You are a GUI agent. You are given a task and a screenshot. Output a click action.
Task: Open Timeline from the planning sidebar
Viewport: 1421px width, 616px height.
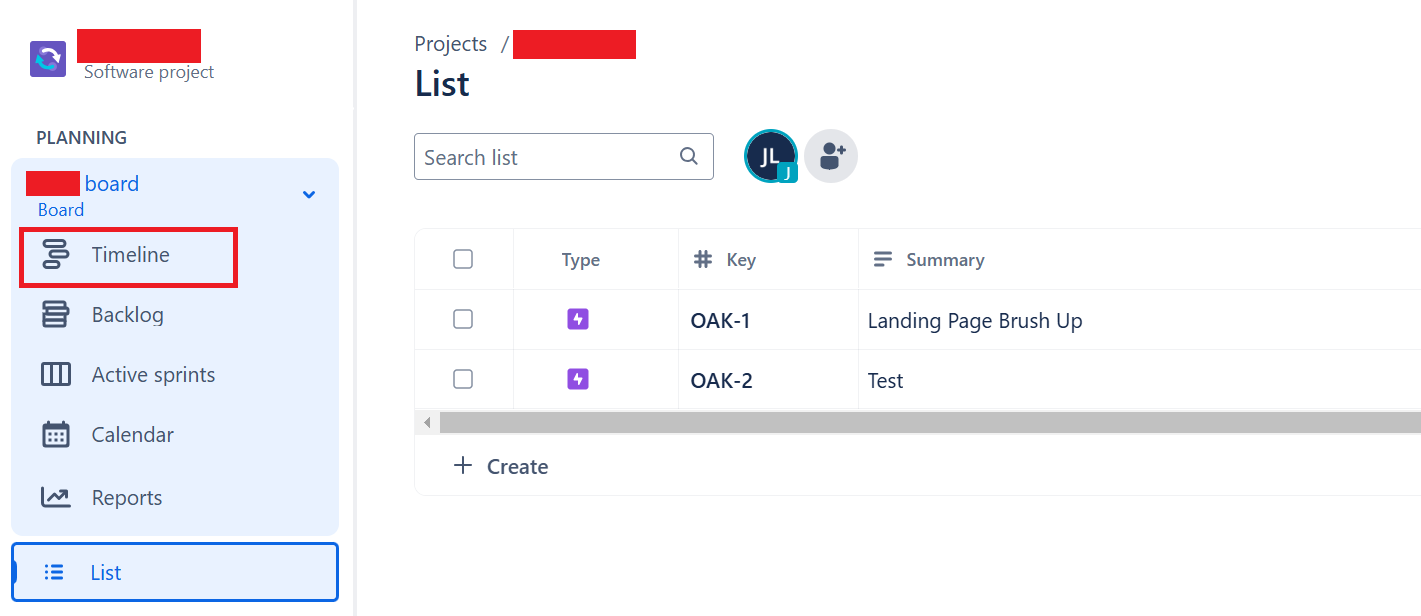[129, 255]
